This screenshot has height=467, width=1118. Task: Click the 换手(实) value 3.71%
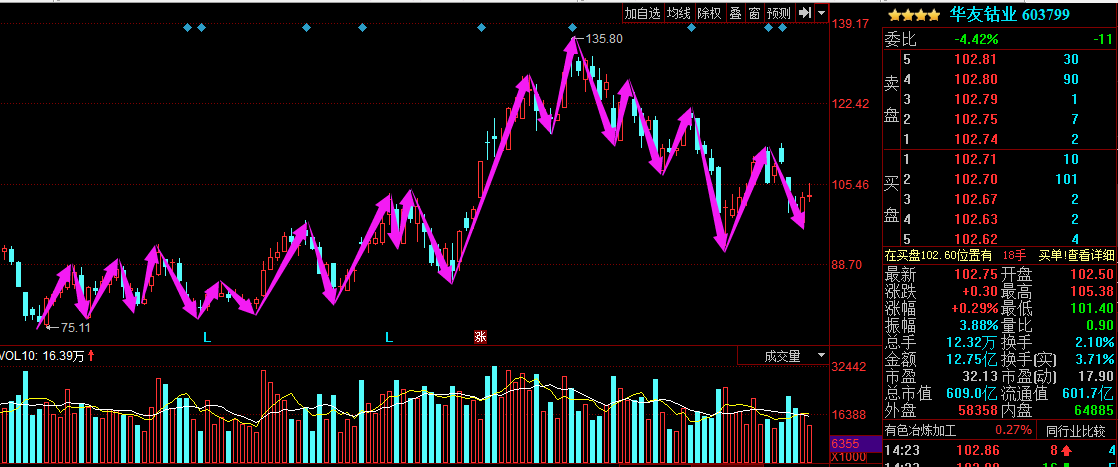pyautogui.click(x=1094, y=359)
